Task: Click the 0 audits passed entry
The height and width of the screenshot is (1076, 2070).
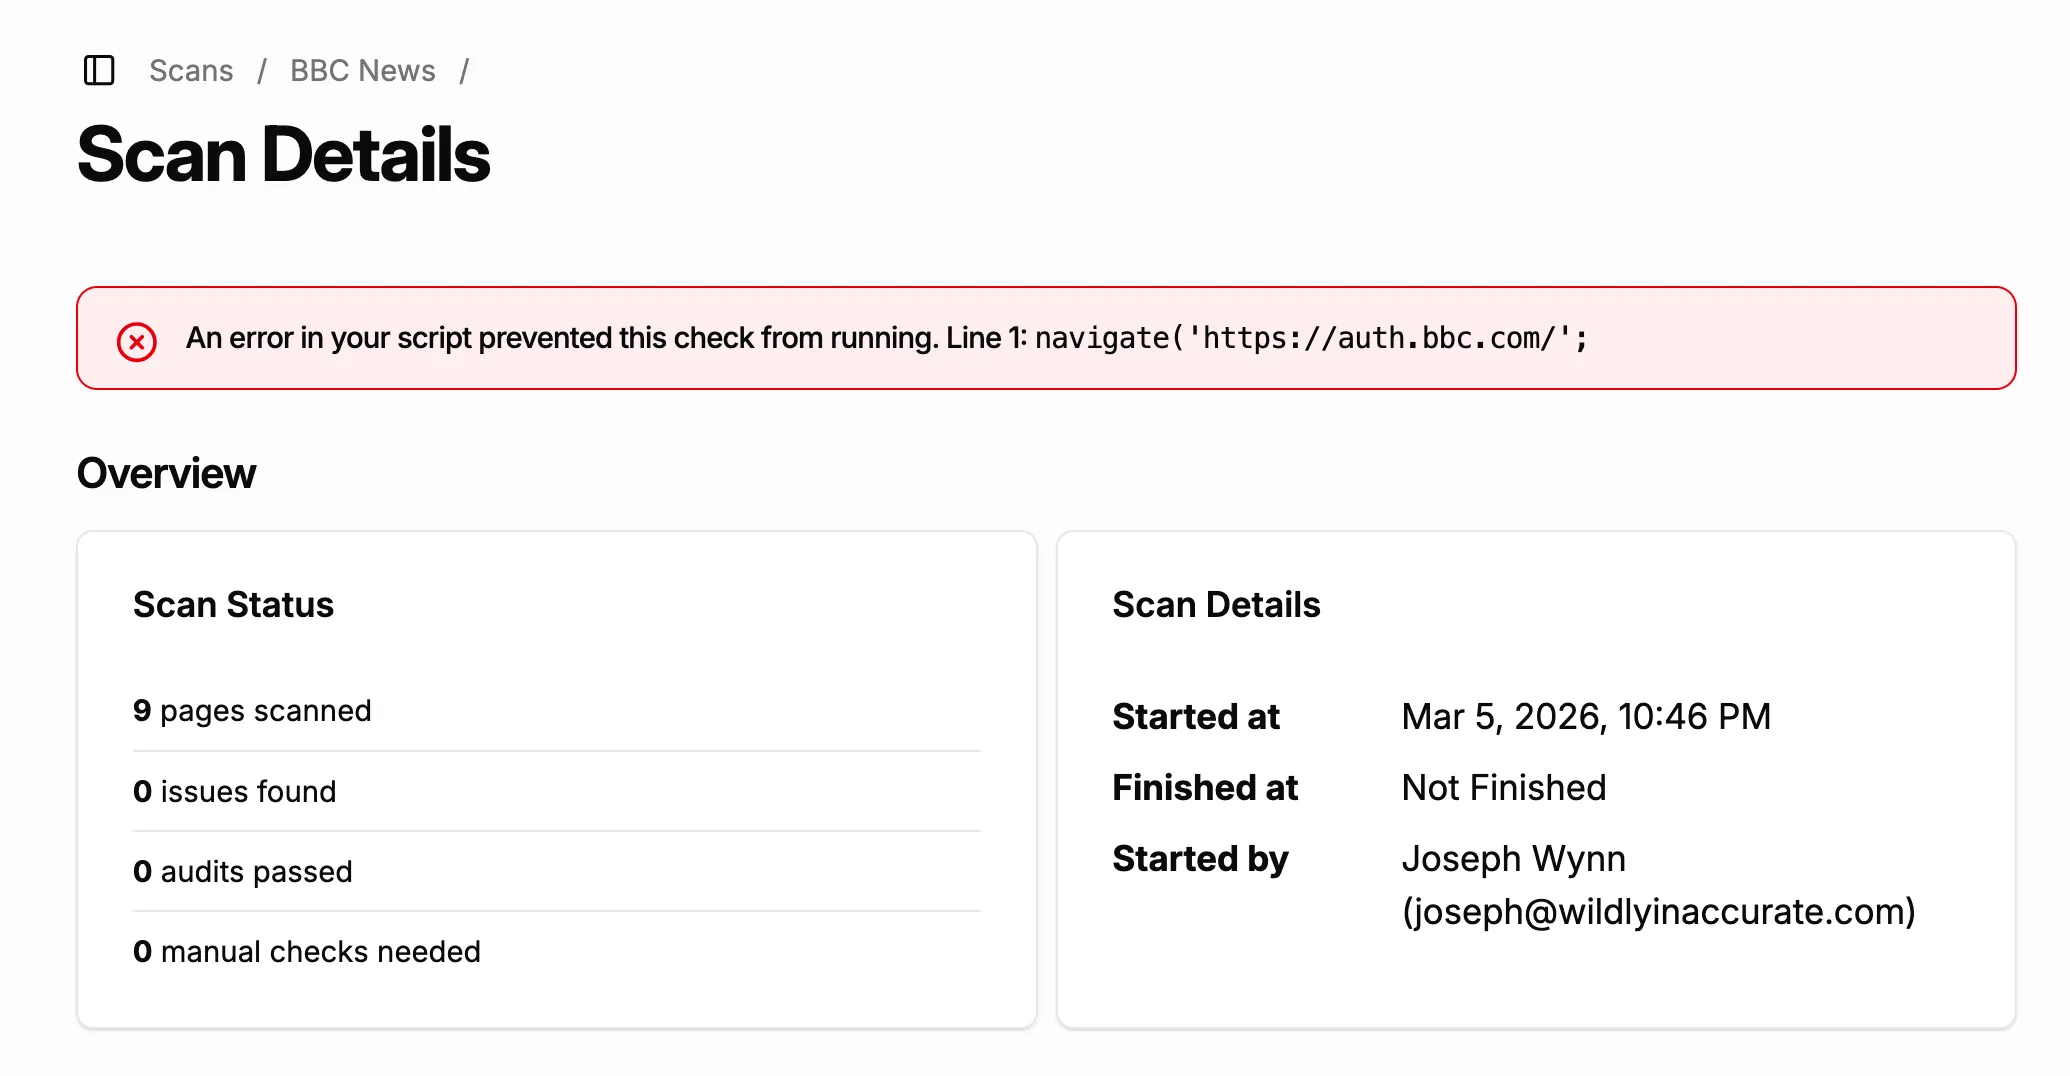Action: (243, 871)
